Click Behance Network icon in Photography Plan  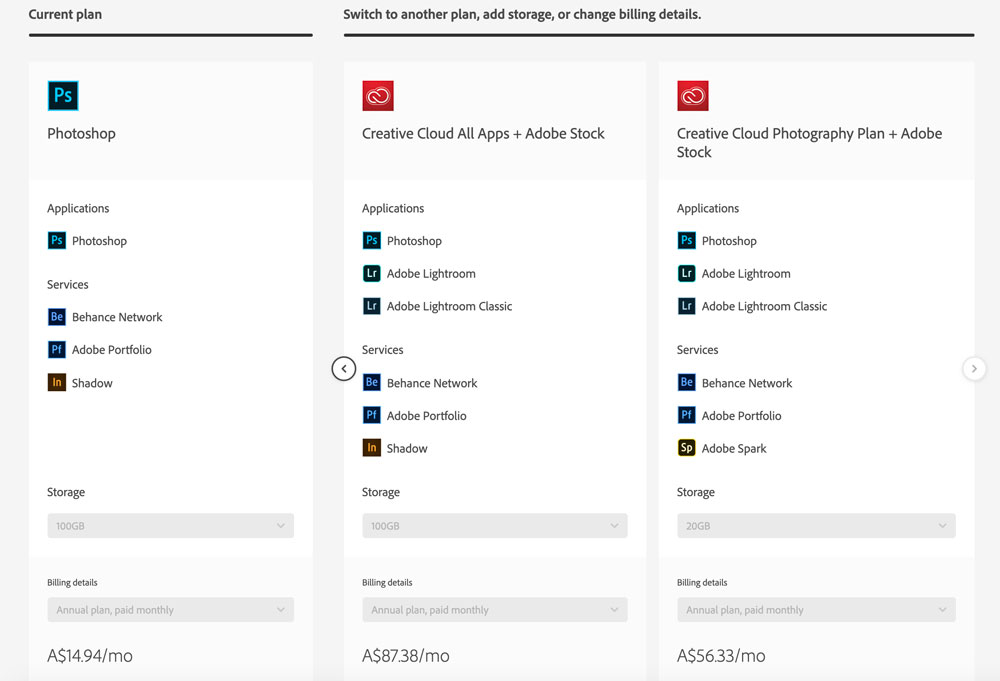(x=687, y=383)
